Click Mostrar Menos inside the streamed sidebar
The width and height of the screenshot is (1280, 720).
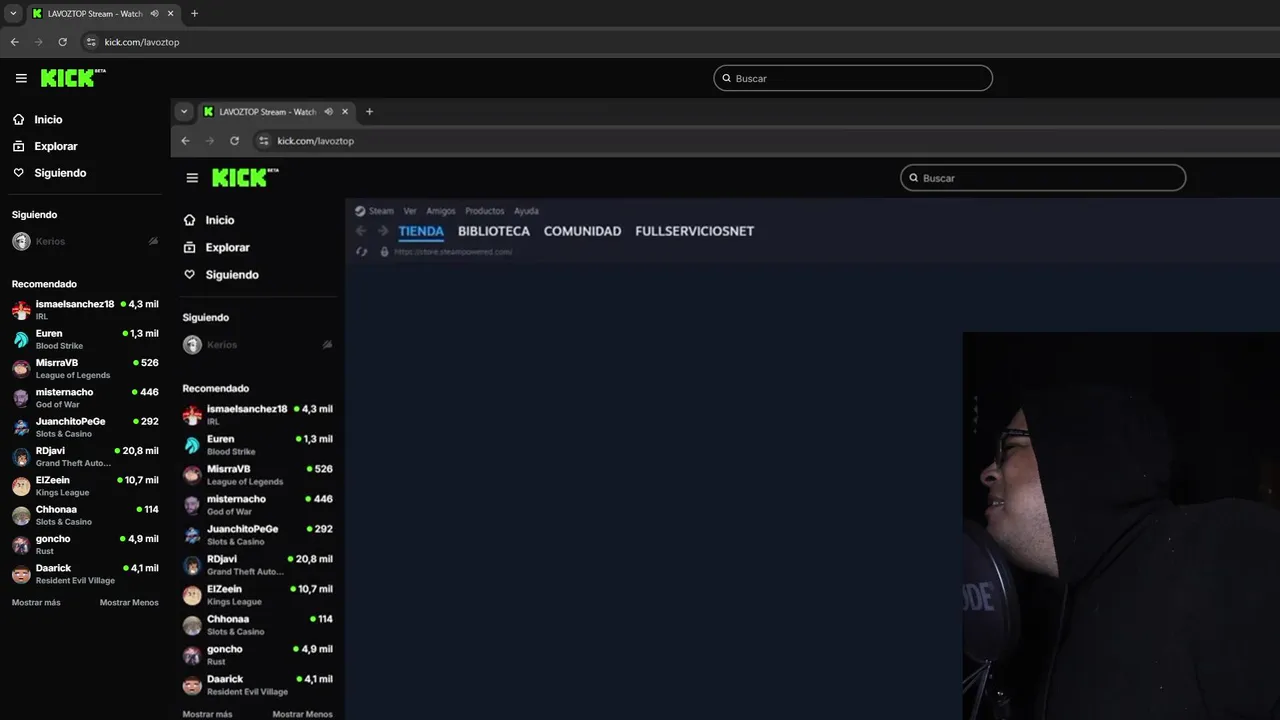pyautogui.click(x=303, y=714)
